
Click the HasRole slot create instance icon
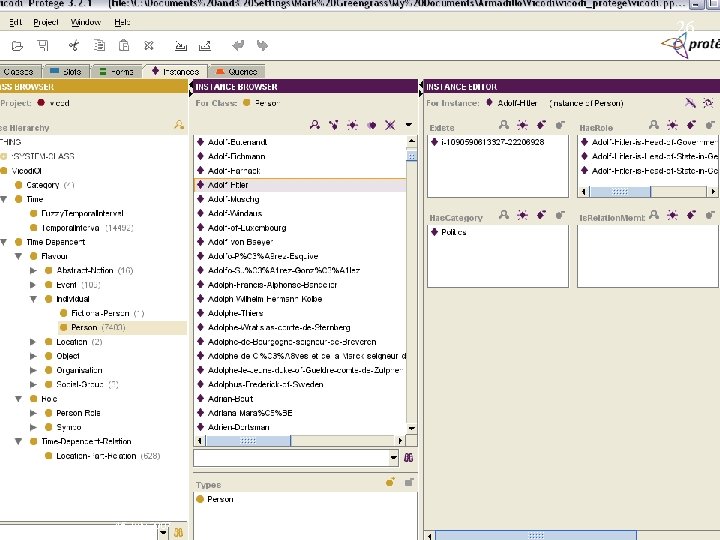pos(672,125)
